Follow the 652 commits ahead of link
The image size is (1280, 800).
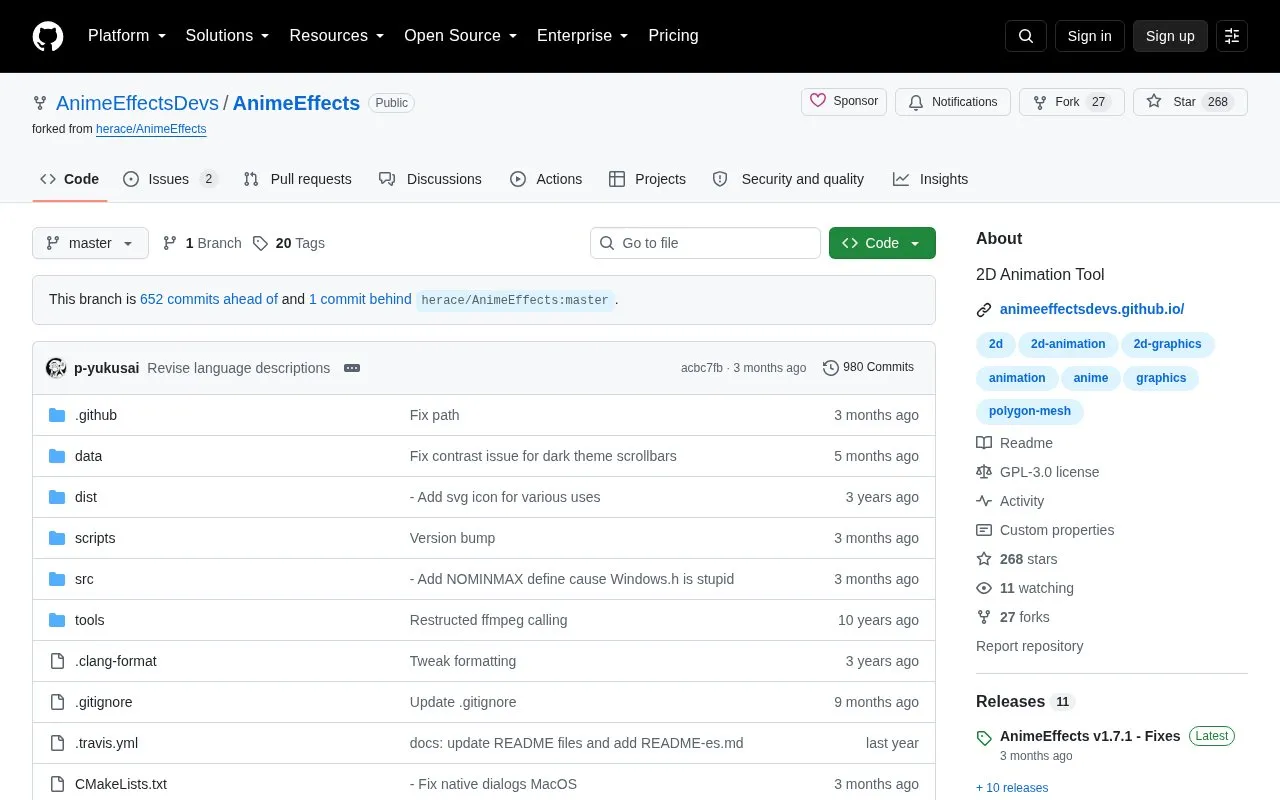click(x=209, y=299)
